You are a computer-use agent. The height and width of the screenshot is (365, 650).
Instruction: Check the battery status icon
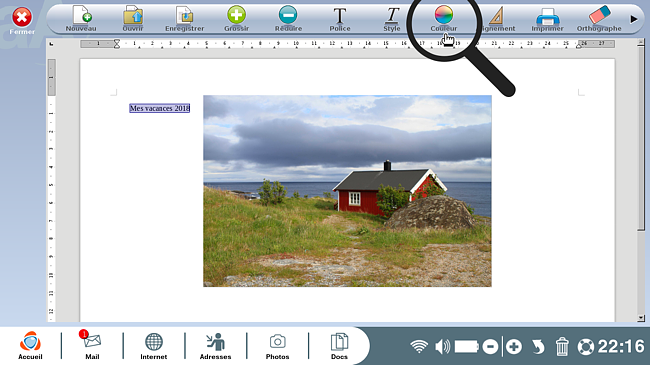(x=467, y=346)
